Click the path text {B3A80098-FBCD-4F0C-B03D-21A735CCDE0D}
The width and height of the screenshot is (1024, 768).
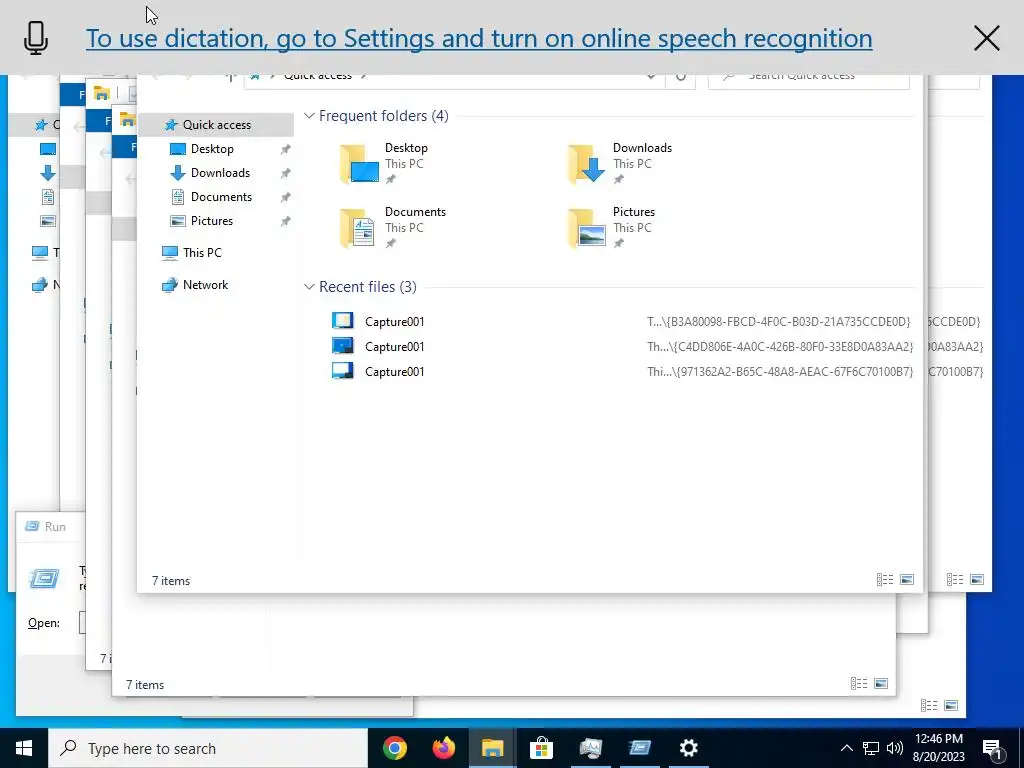coord(778,322)
